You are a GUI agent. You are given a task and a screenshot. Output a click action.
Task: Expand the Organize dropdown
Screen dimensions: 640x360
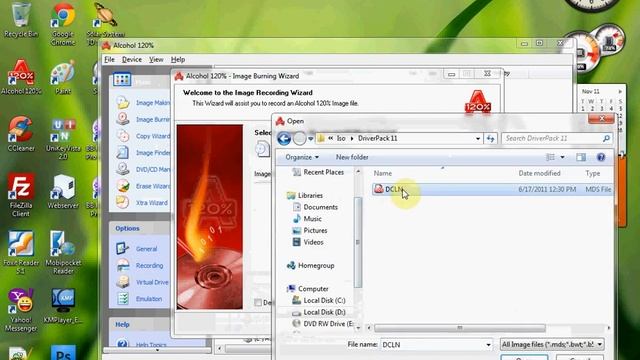(x=302, y=157)
